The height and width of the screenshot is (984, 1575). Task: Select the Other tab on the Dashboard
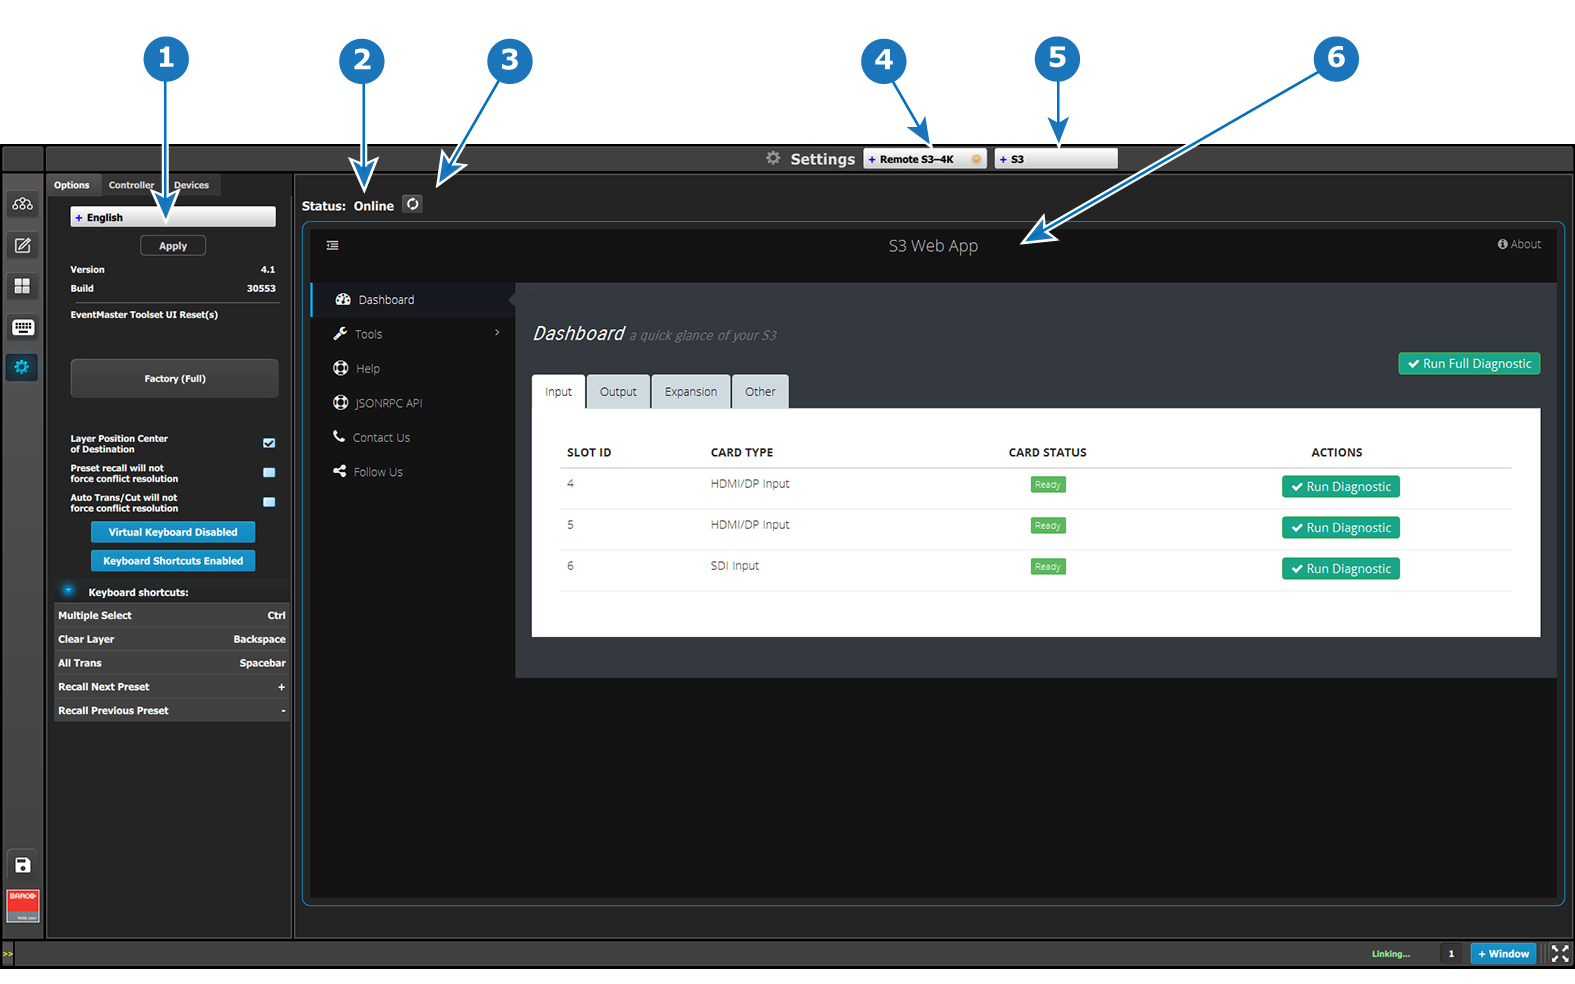tap(760, 392)
